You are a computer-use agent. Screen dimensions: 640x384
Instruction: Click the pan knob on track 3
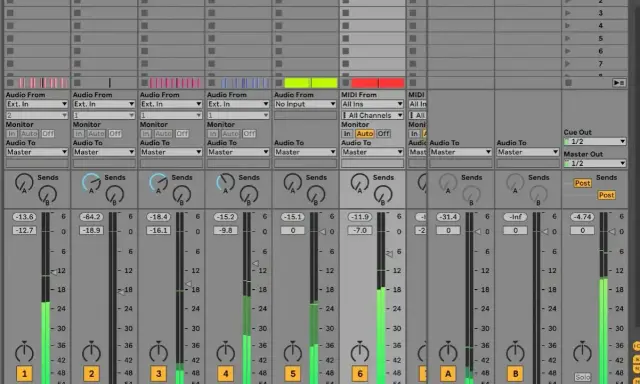pyautogui.click(x=158, y=352)
